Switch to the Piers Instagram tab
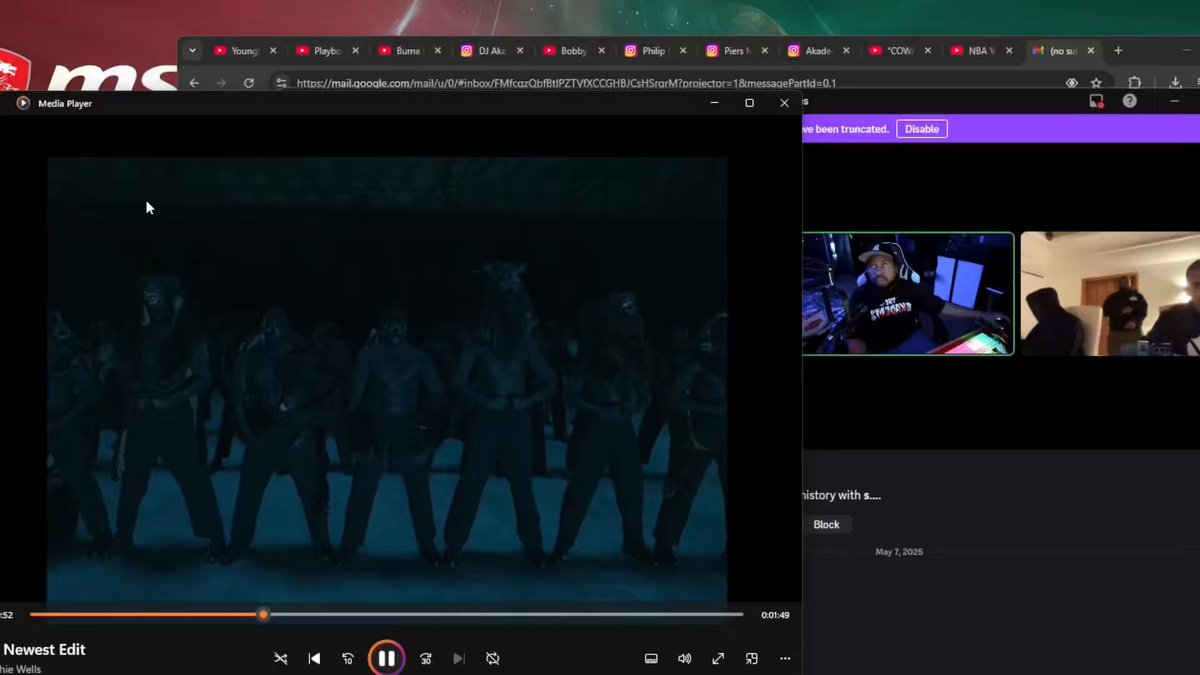The height and width of the screenshot is (675, 1200). click(737, 51)
